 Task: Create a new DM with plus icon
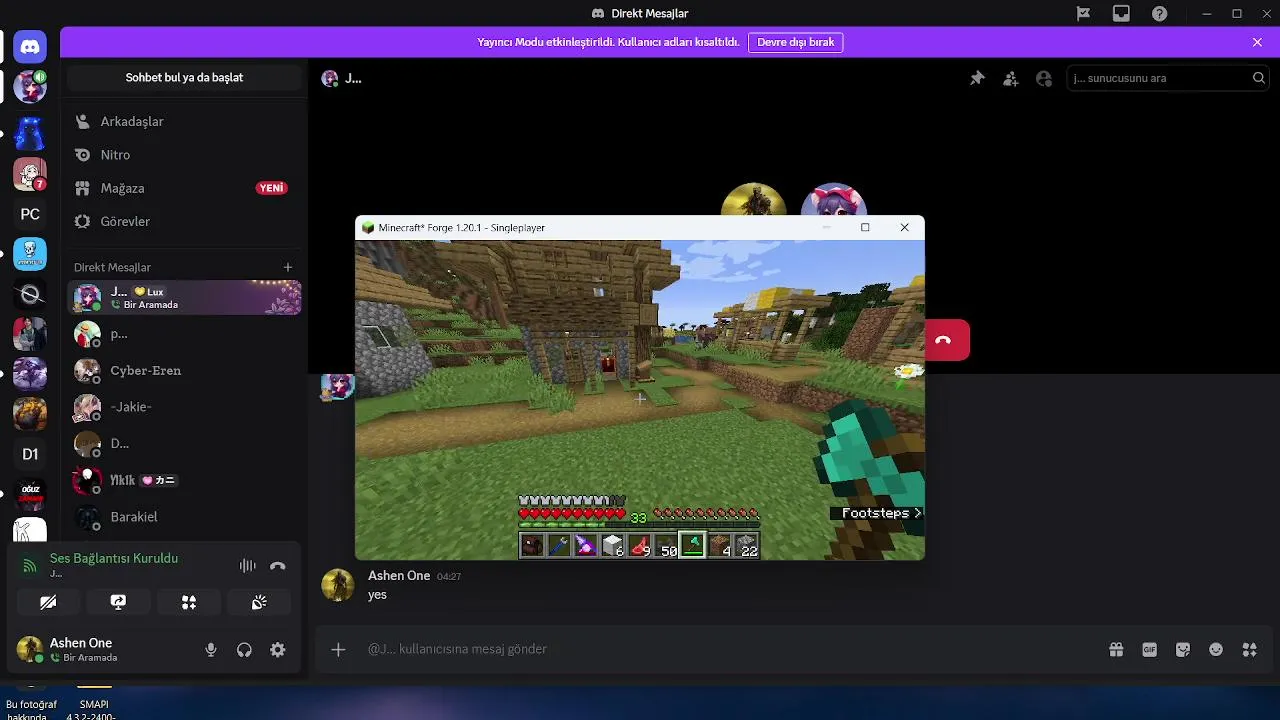[x=288, y=267]
